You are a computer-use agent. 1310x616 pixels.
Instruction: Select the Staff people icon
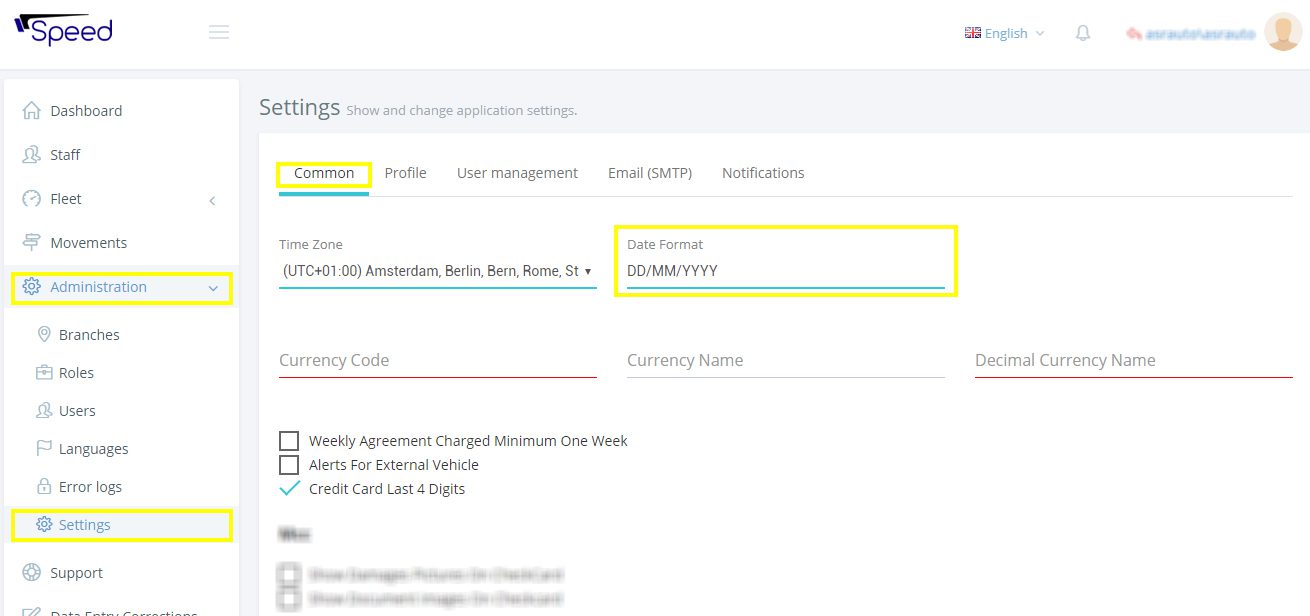point(32,155)
